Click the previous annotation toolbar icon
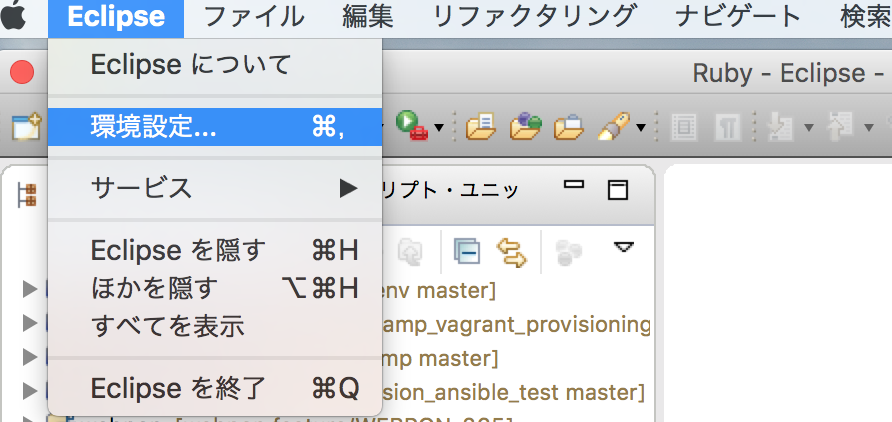 coord(839,127)
